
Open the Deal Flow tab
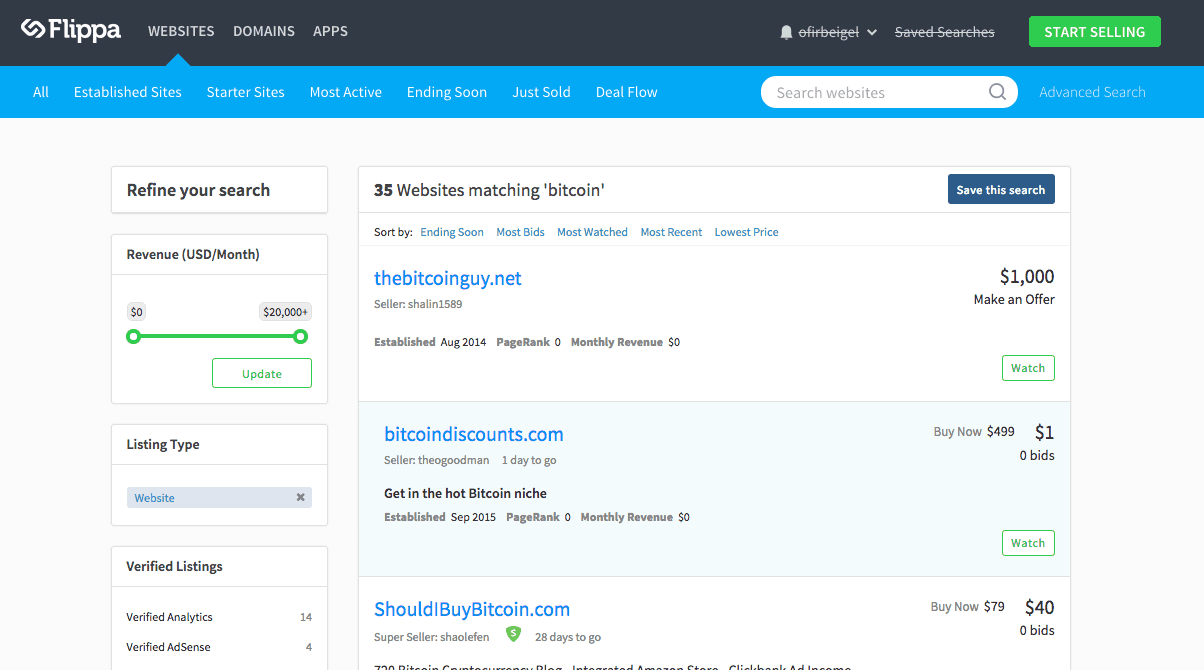pyautogui.click(x=627, y=92)
